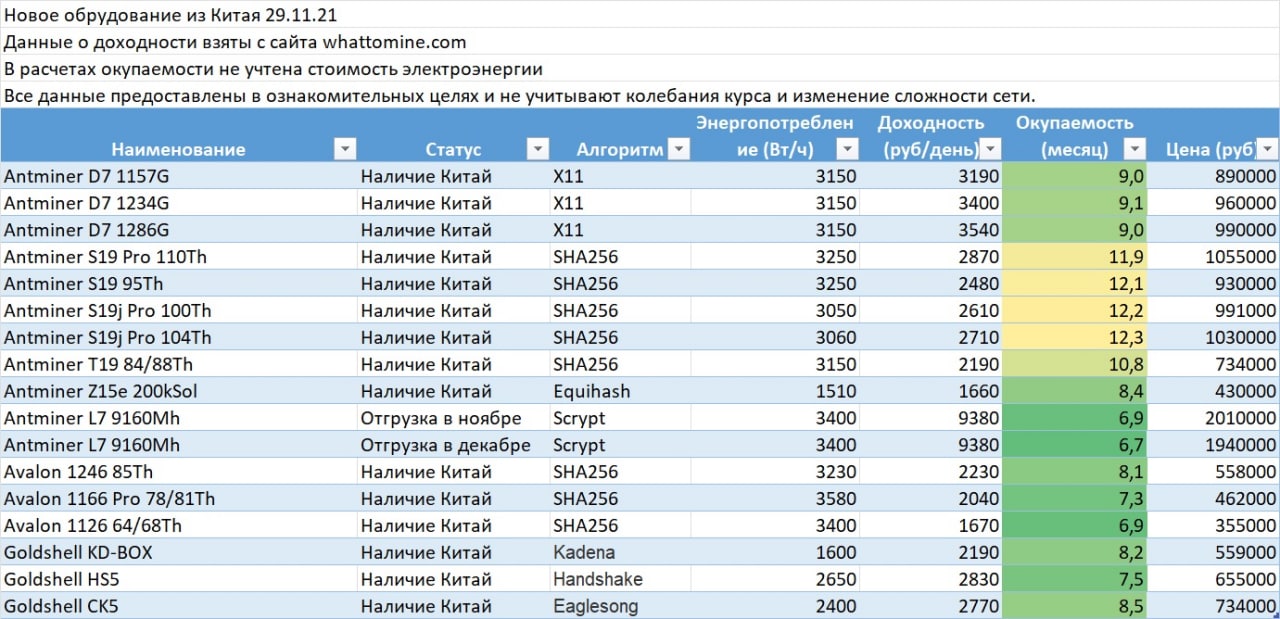Select algorithm cell 'Equihash'
The width and height of the screenshot is (1280, 619).
621,392
